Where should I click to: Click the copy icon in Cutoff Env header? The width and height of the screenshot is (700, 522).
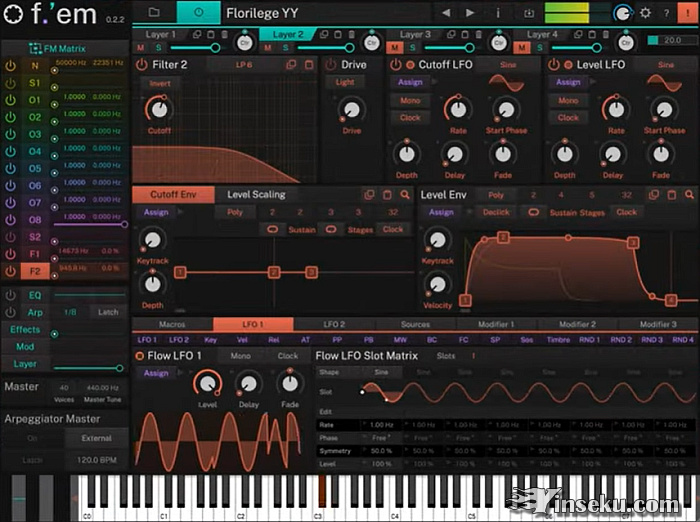[x=368, y=195]
